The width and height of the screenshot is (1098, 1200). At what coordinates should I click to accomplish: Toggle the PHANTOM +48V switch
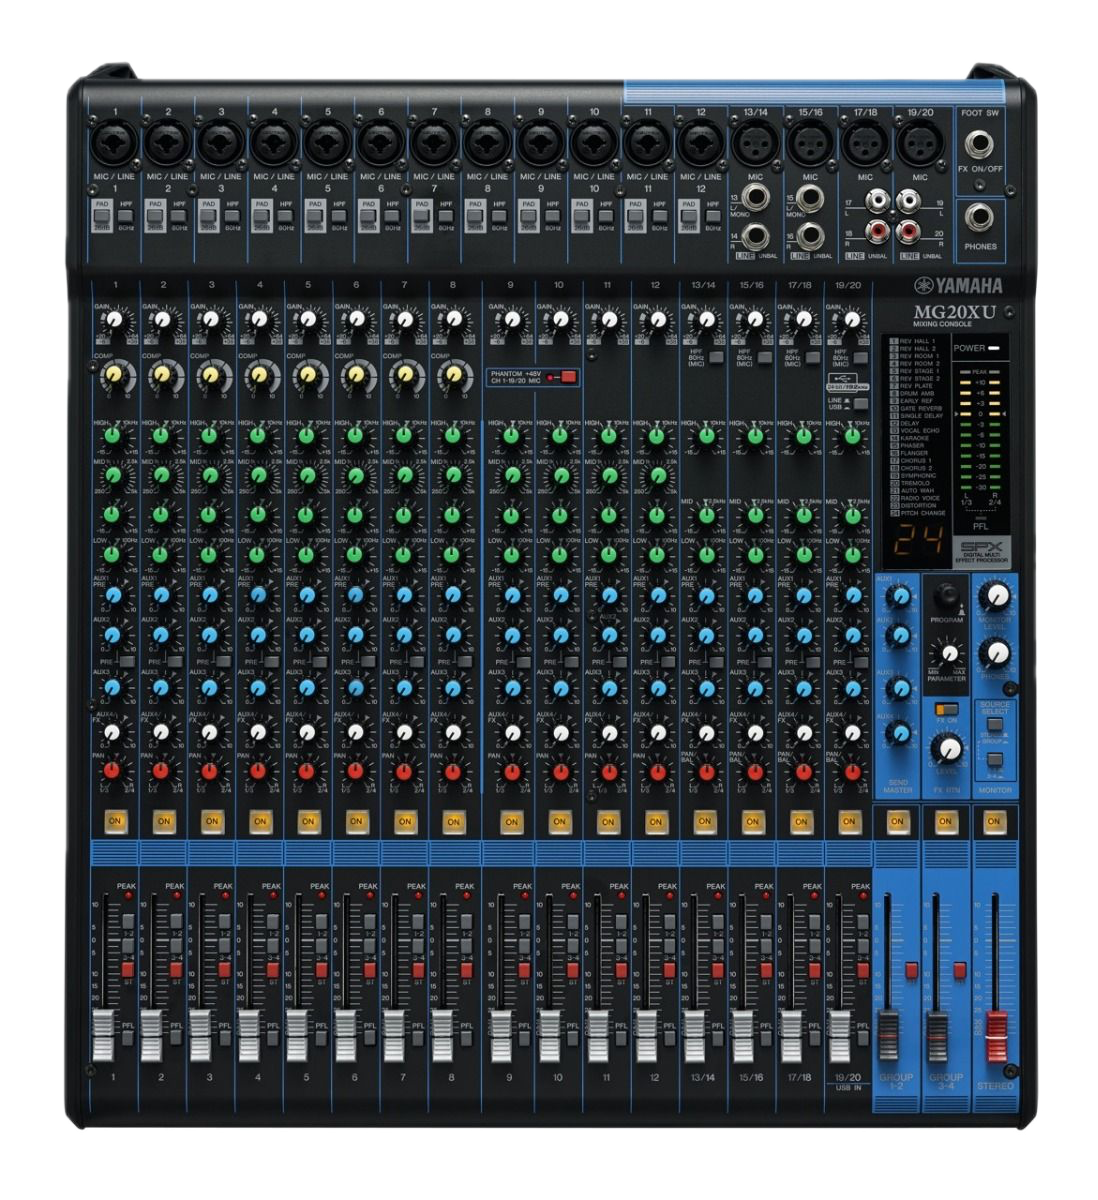tap(568, 377)
